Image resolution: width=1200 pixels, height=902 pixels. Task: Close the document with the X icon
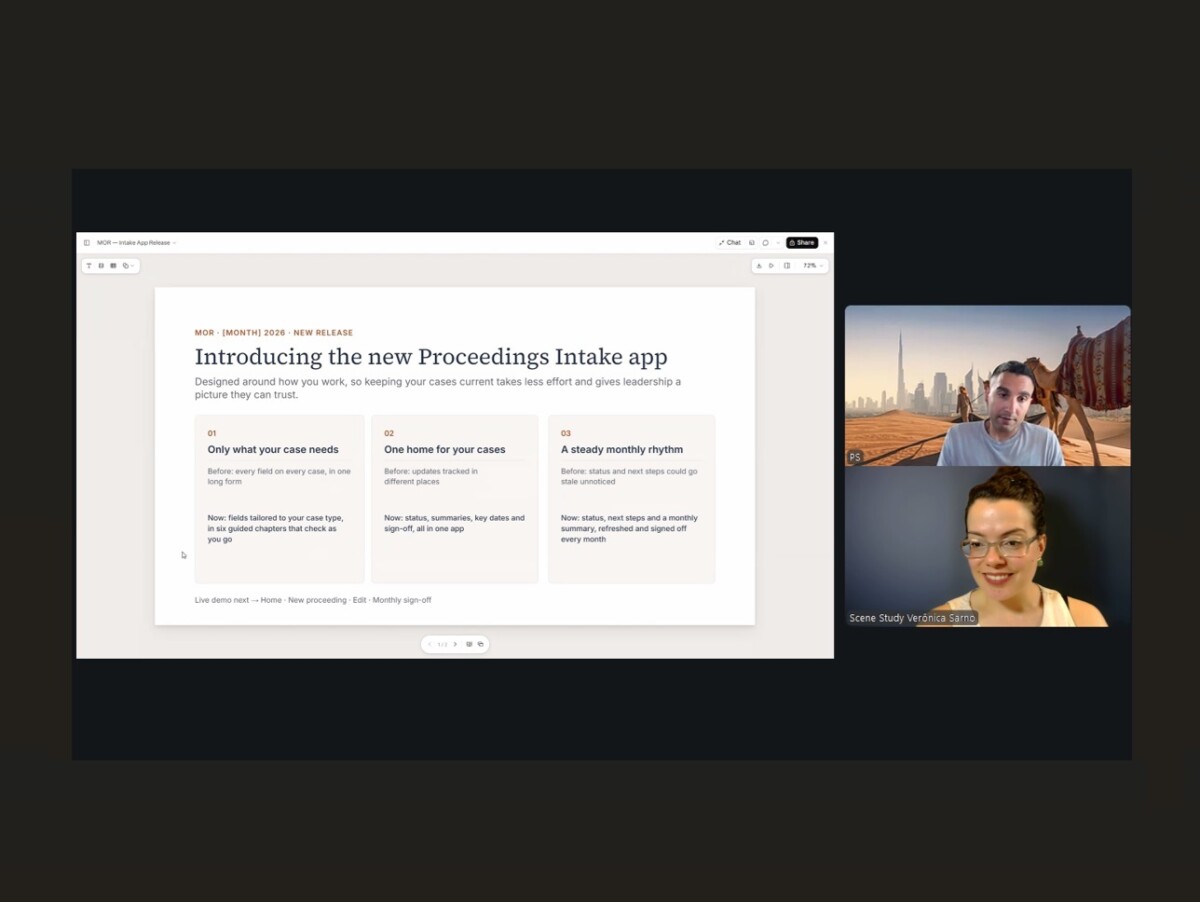[825, 243]
